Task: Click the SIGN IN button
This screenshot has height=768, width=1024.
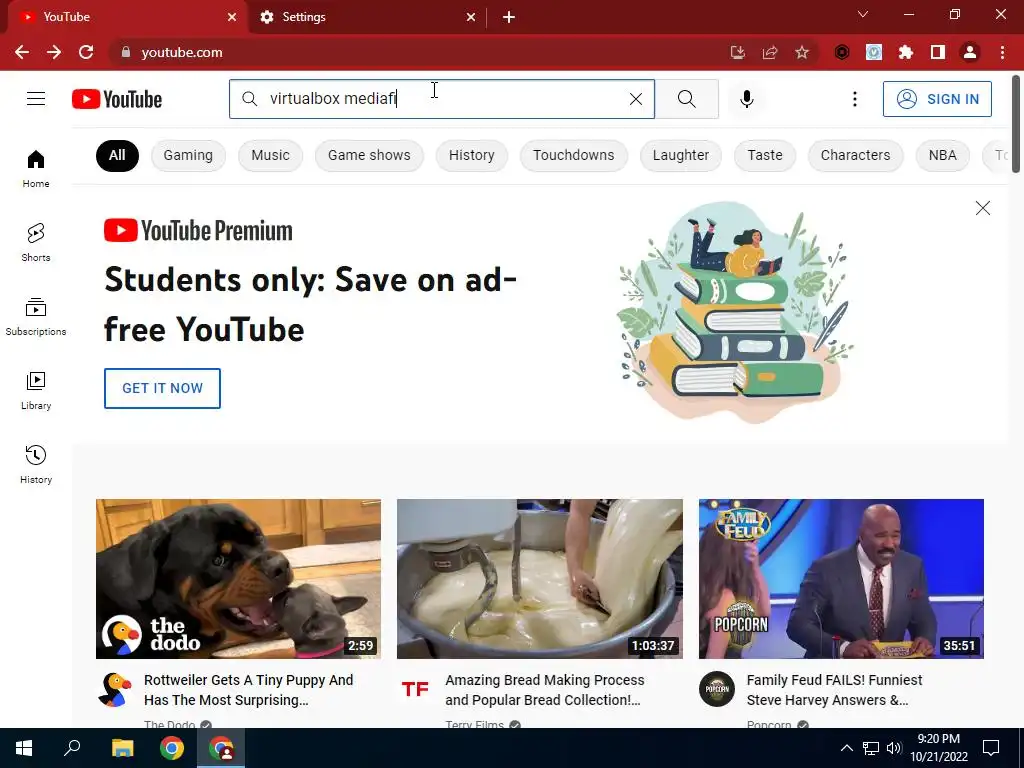Action: click(937, 99)
